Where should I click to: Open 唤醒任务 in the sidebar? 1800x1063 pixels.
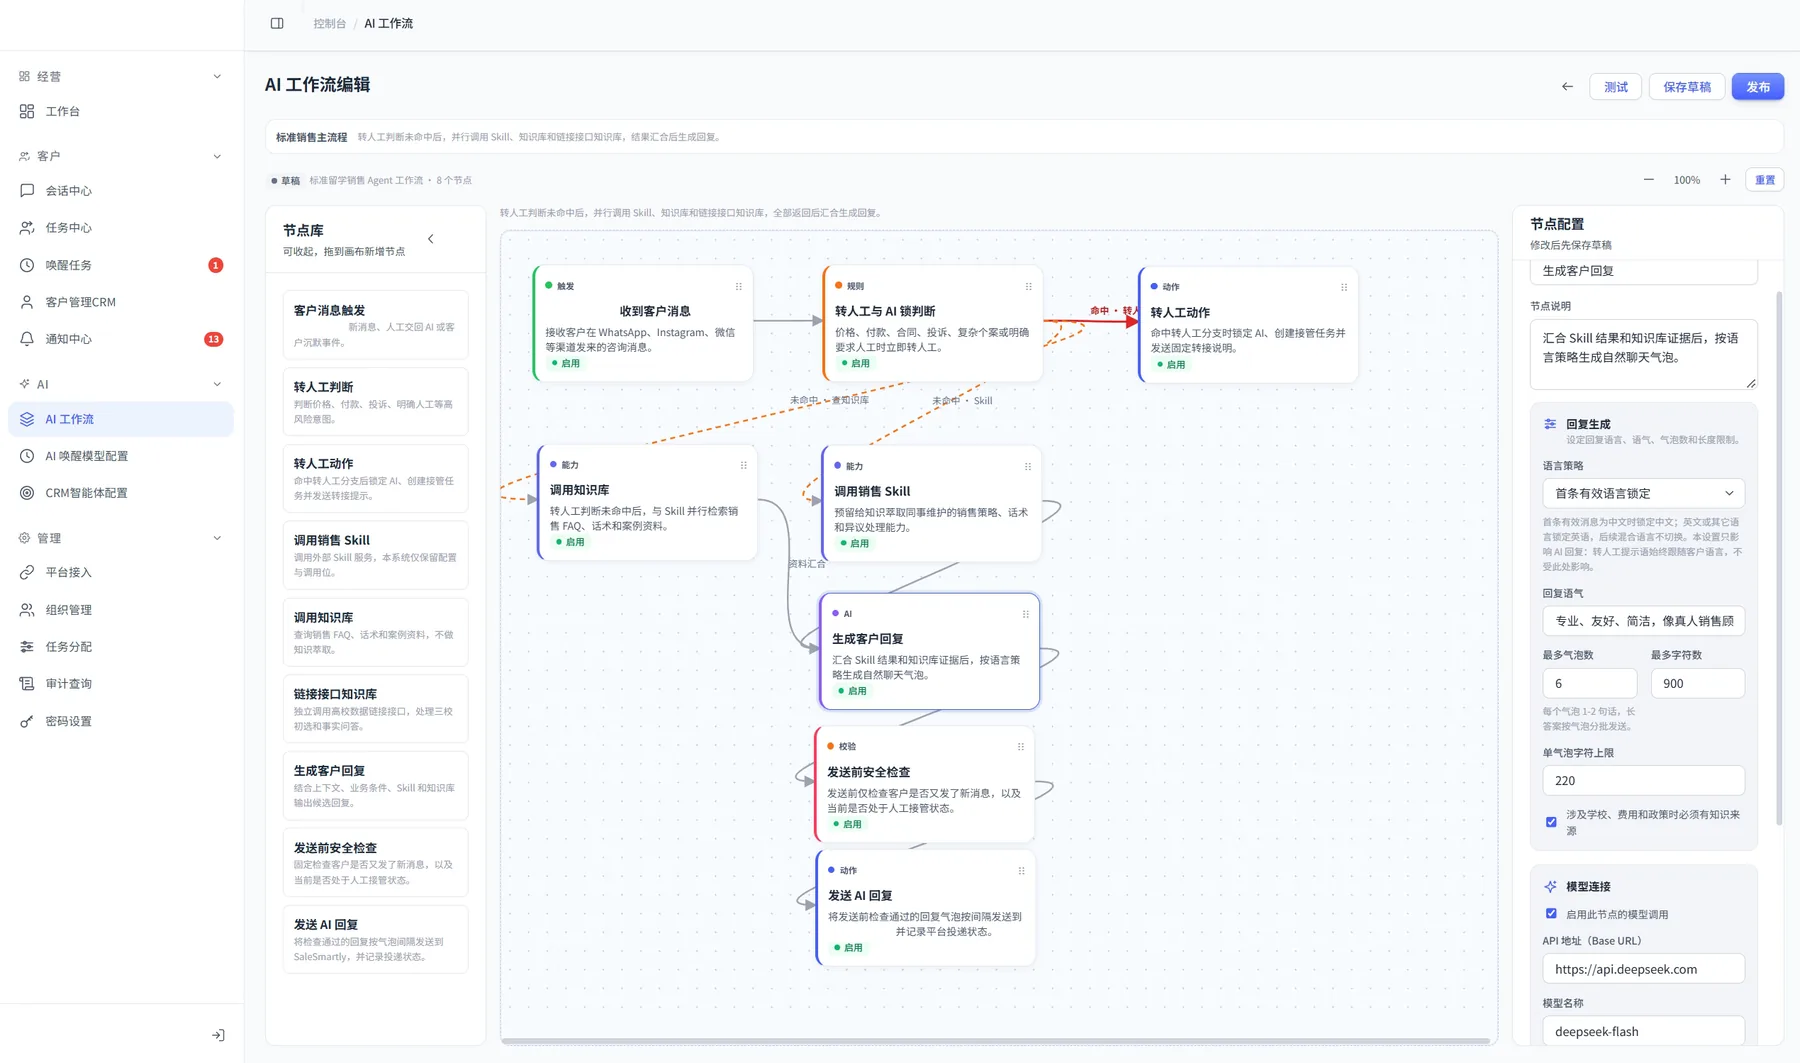[121, 265]
